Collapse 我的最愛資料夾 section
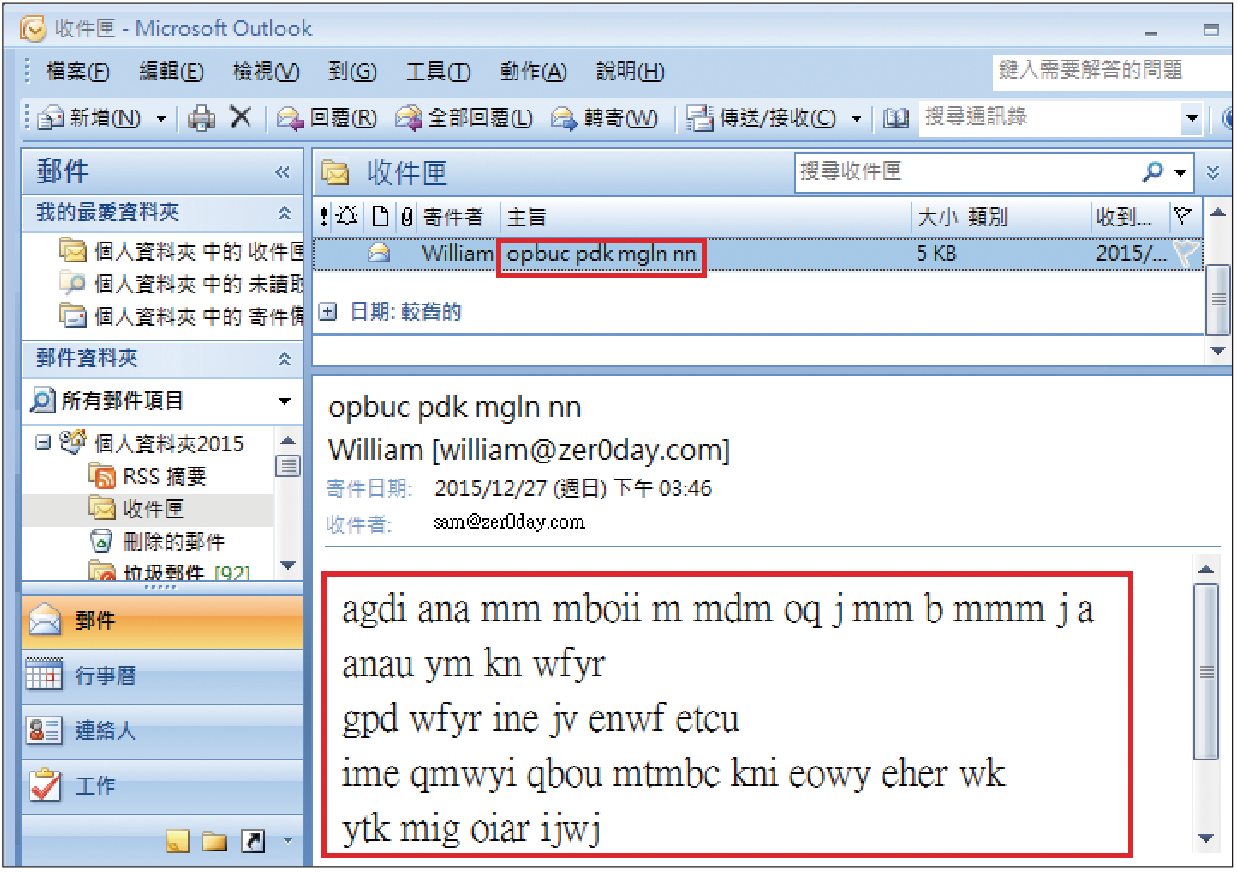 coord(284,213)
